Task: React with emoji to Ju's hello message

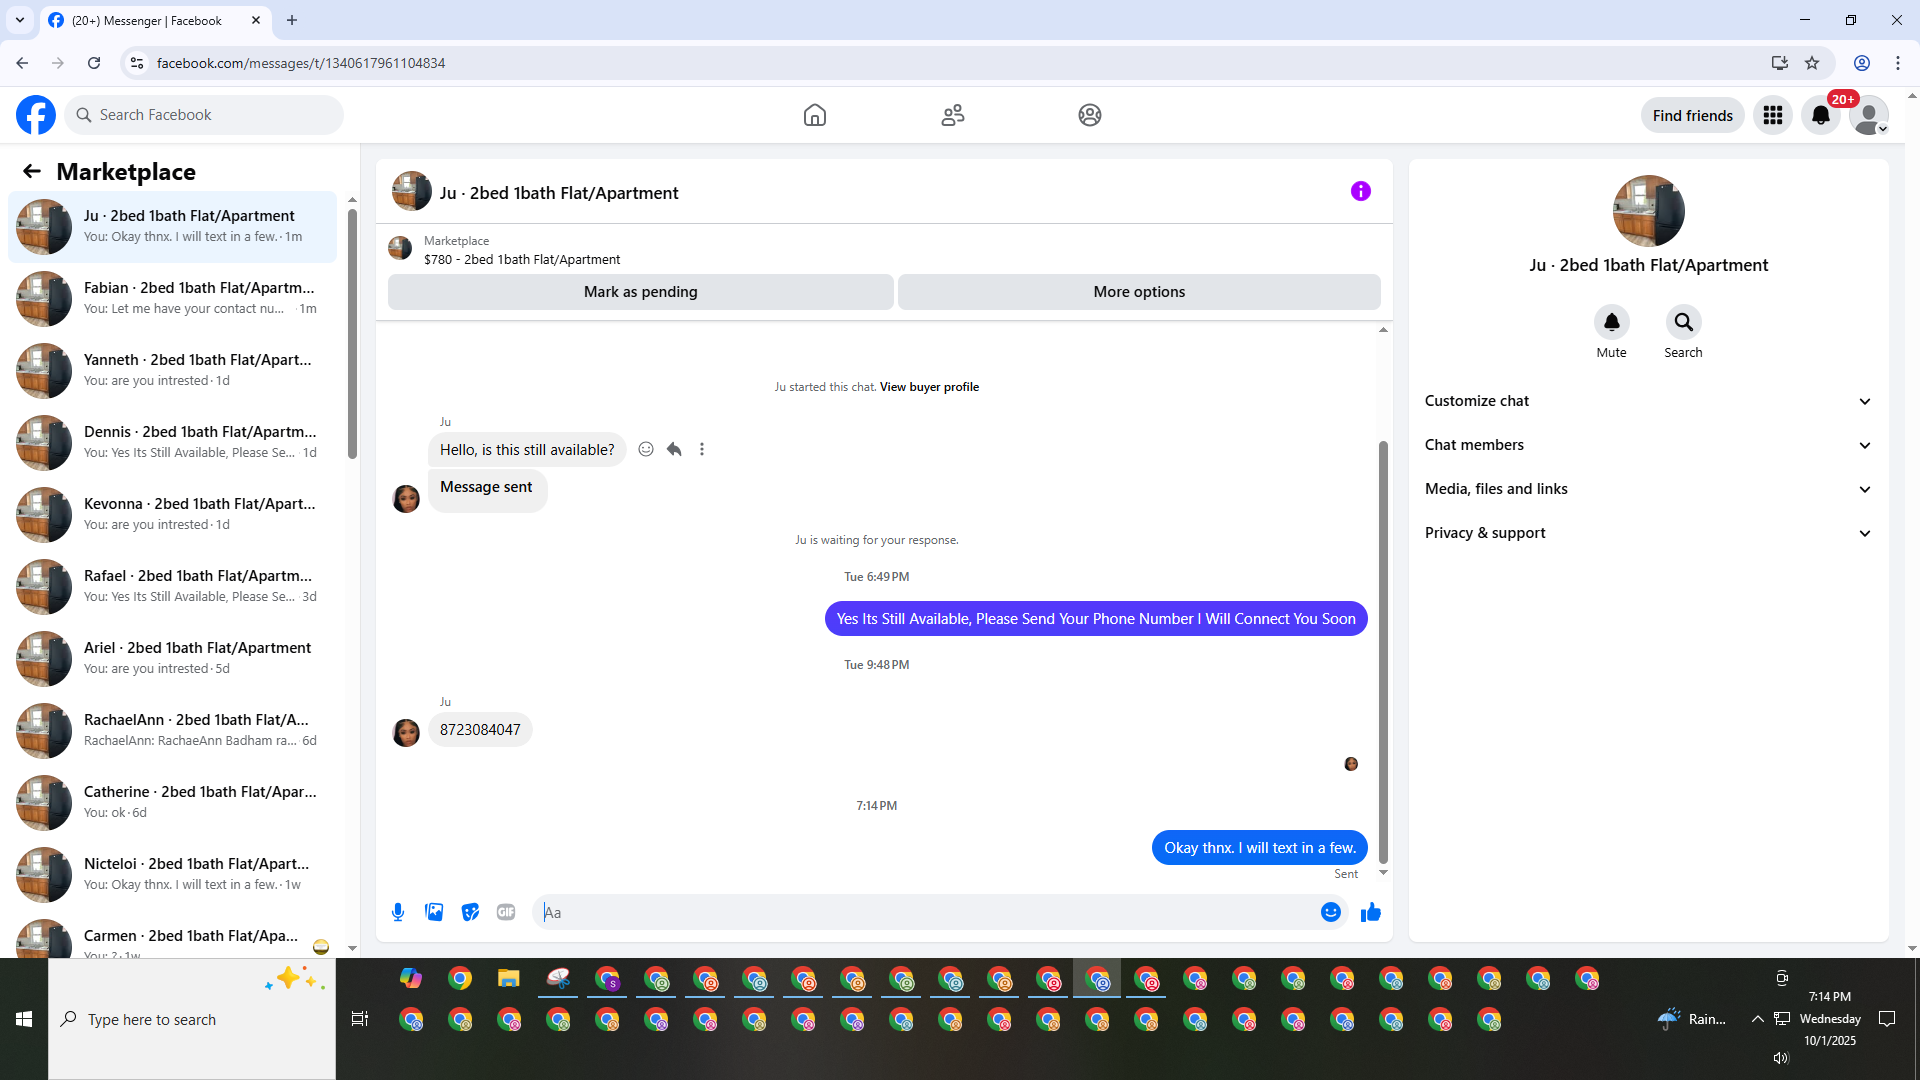Action: pos(646,449)
